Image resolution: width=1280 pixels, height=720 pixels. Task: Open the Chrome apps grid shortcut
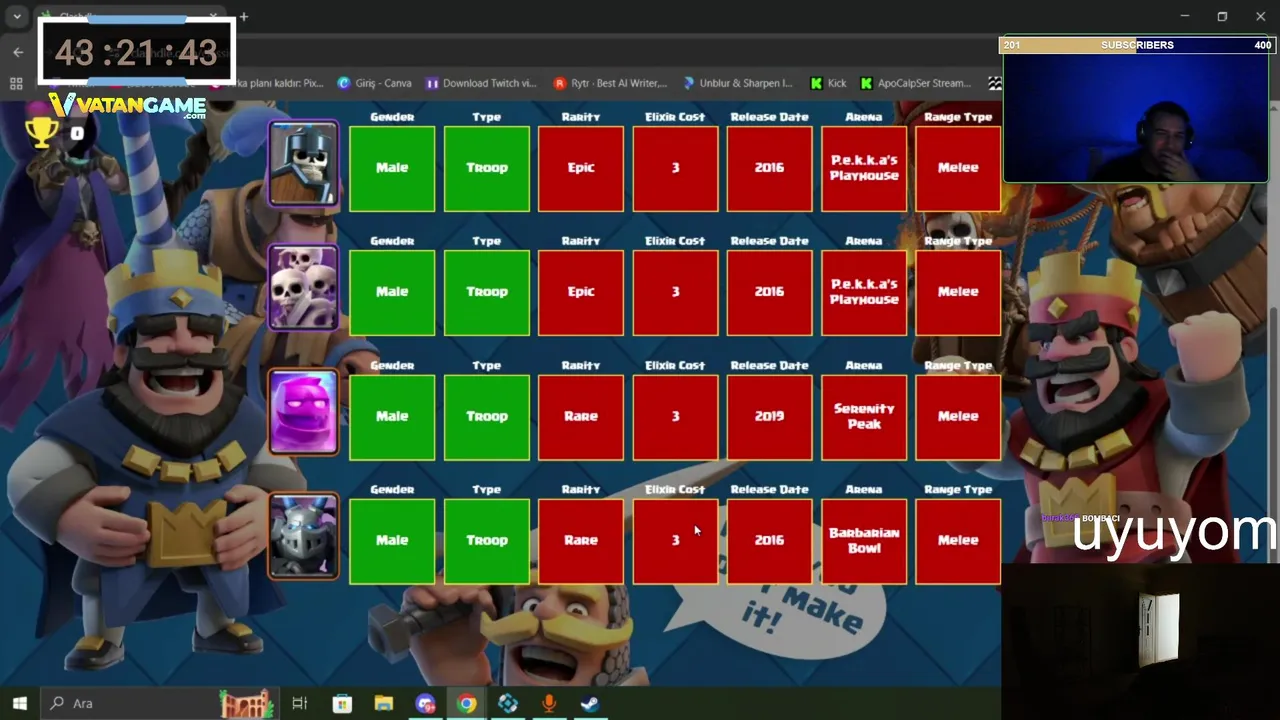[16, 83]
